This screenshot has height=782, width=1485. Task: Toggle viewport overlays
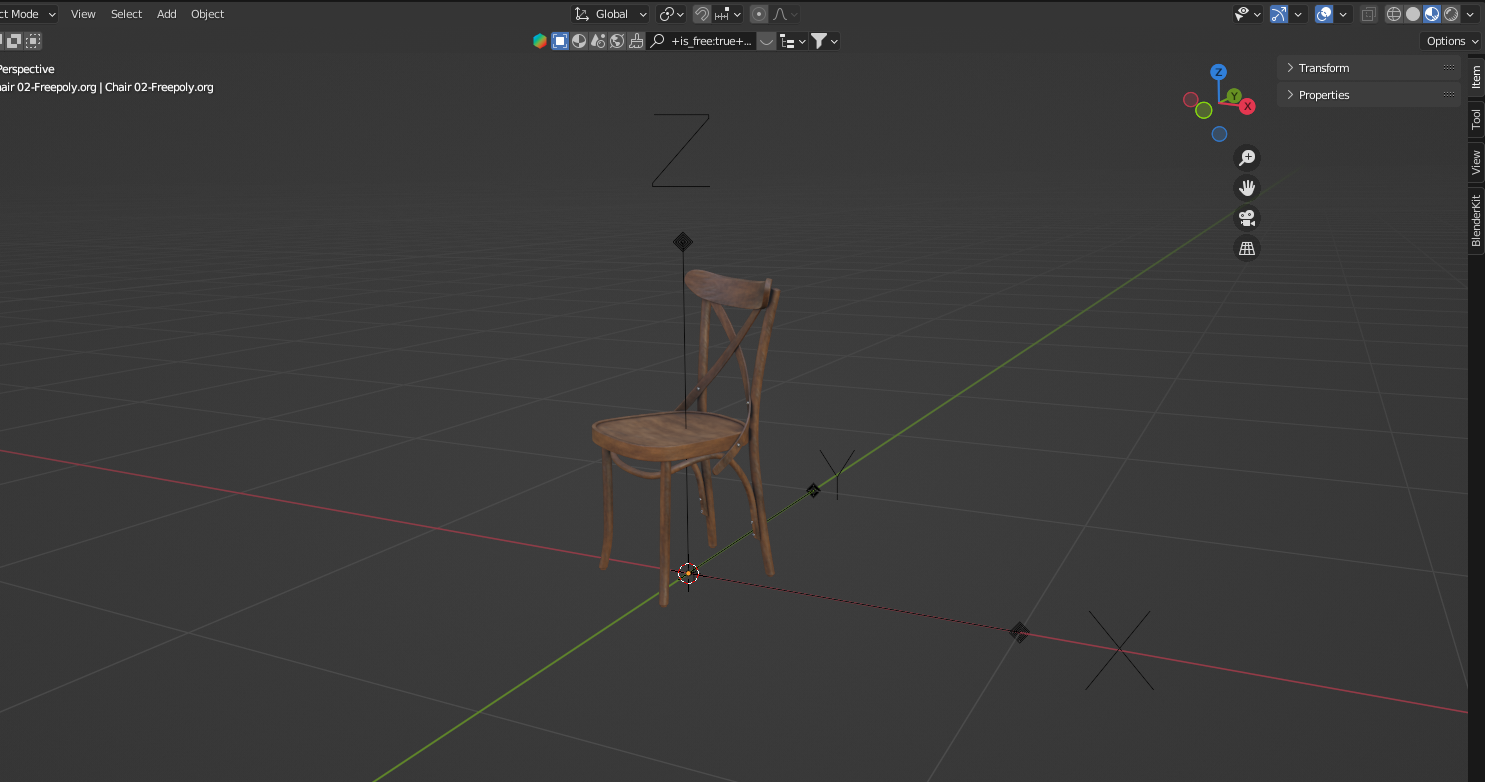[x=1324, y=14]
